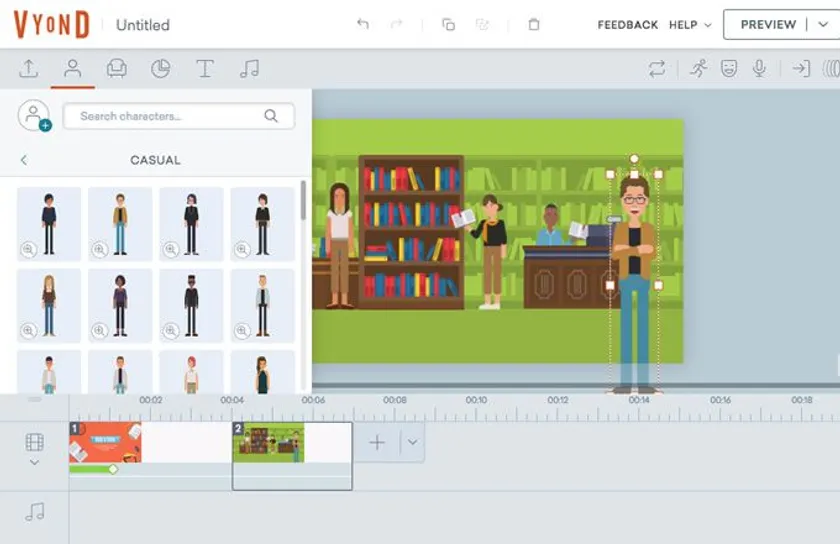Go back from the CASUAL category
The height and width of the screenshot is (544, 840).
click(x=24, y=160)
